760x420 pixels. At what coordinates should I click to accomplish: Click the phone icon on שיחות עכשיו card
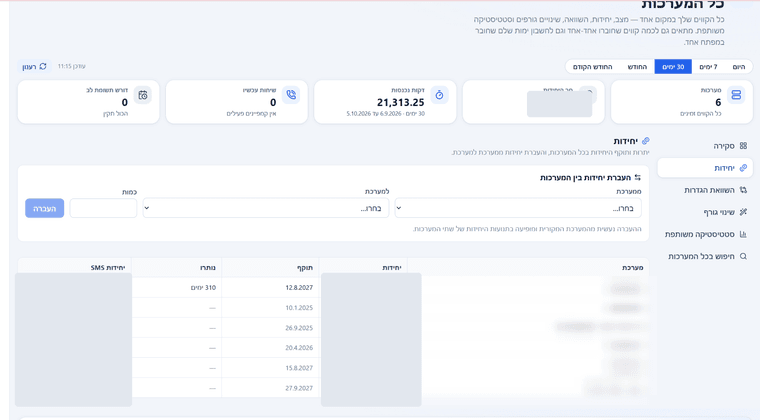click(x=291, y=94)
